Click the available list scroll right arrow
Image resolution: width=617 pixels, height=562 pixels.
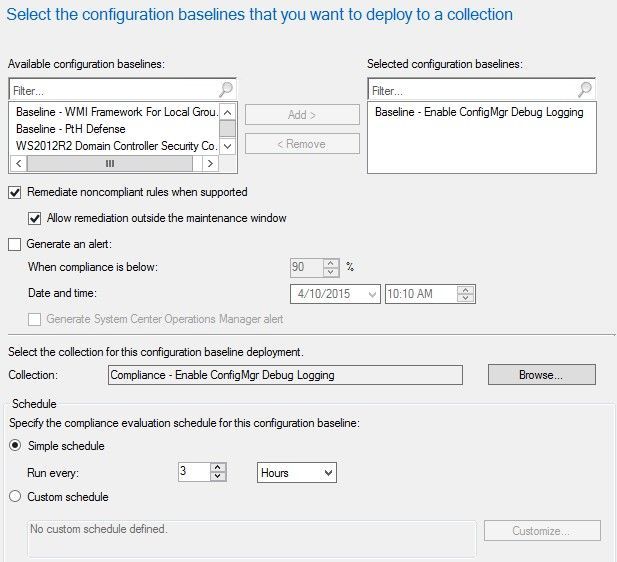(210, 163)
